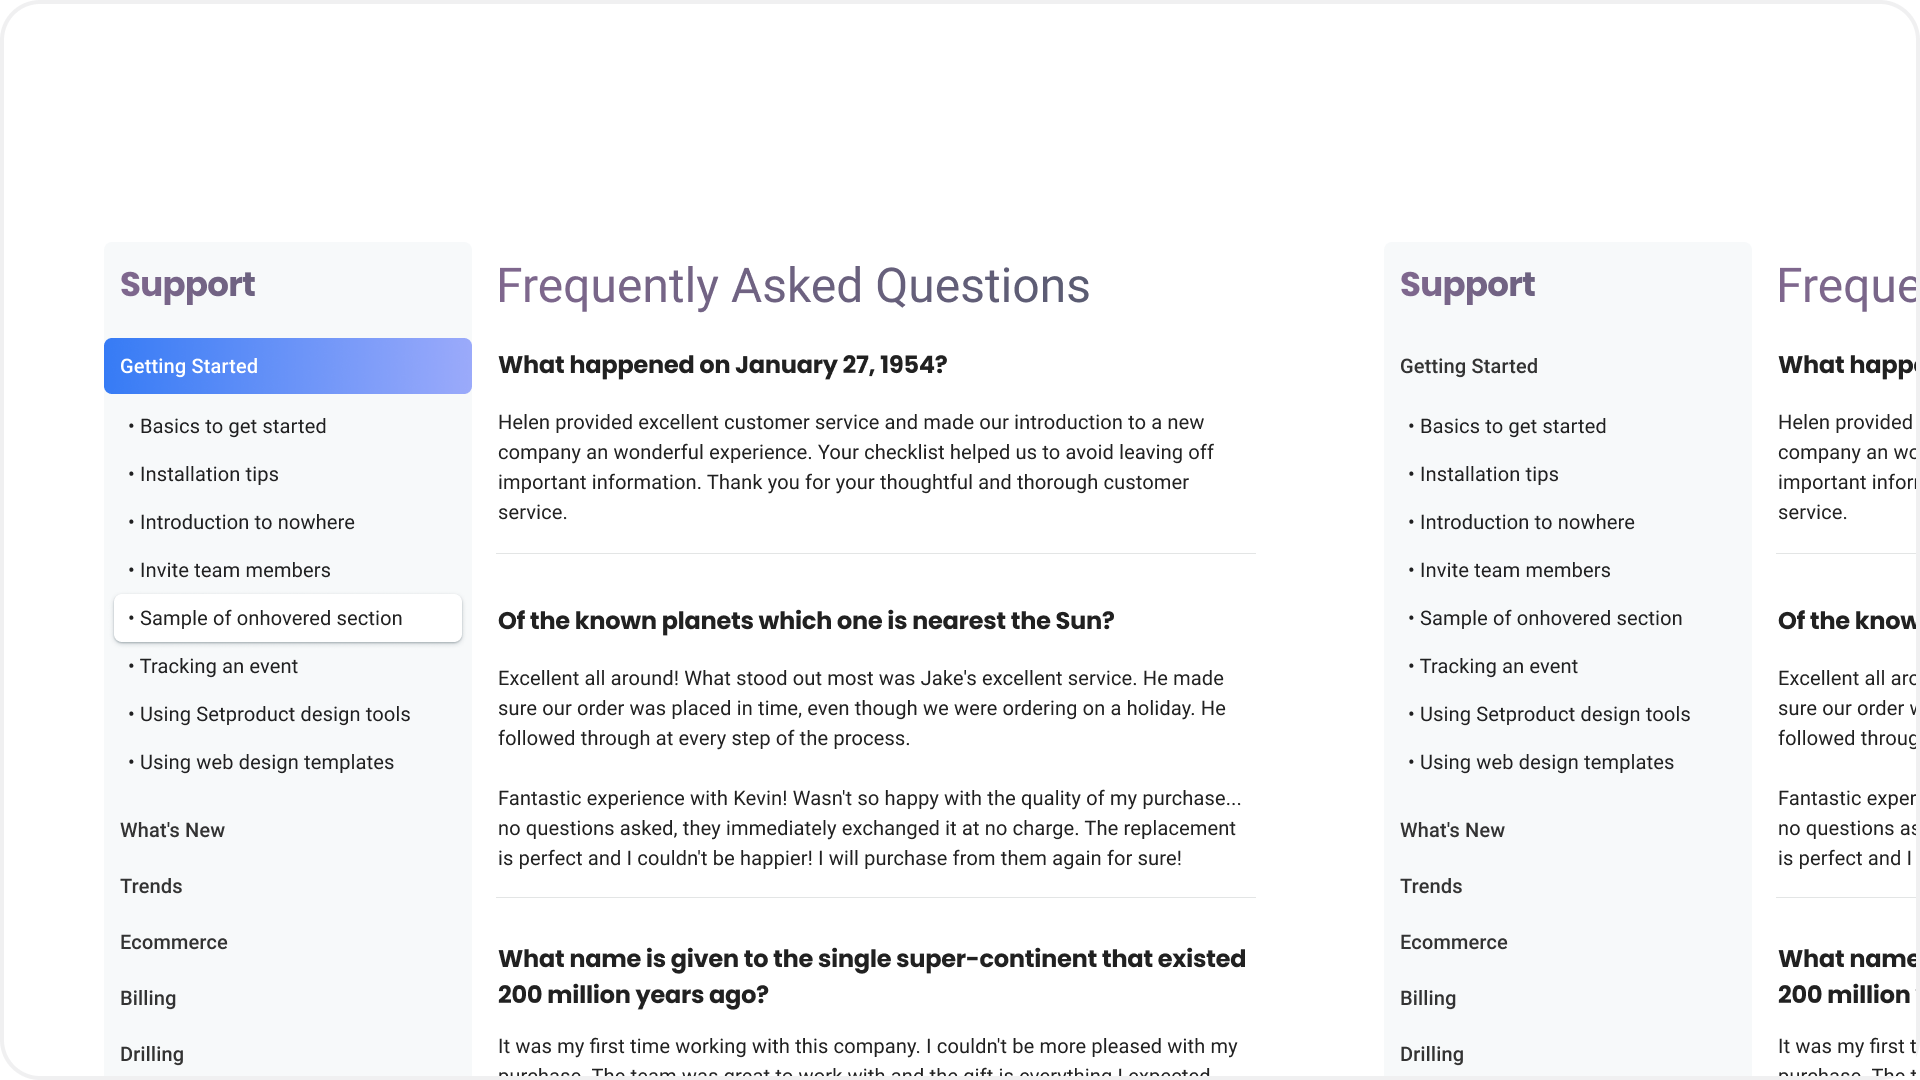The height and width of the screenshot is (1080, 1920).
Task: Click nearest planet to the Sun question
Action: click(x=806, y=620)
